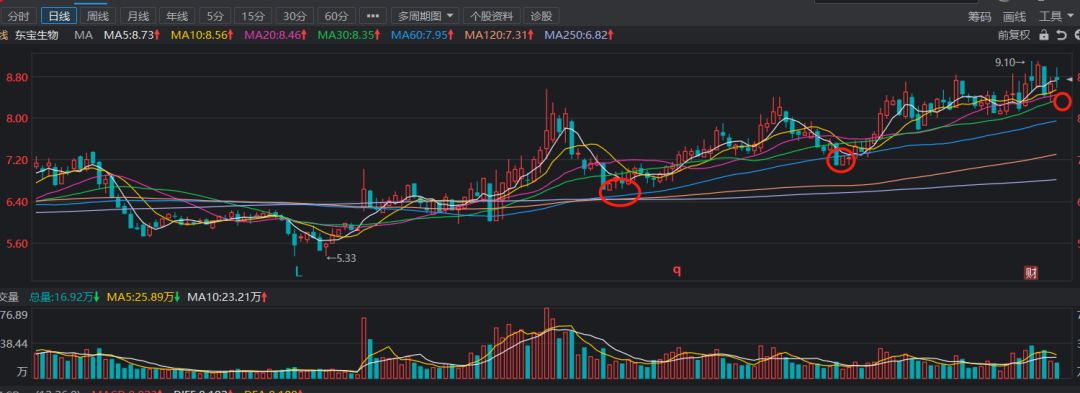Click the 76.89 volume axis label
1080x393 pixels.
click(14, 315)
